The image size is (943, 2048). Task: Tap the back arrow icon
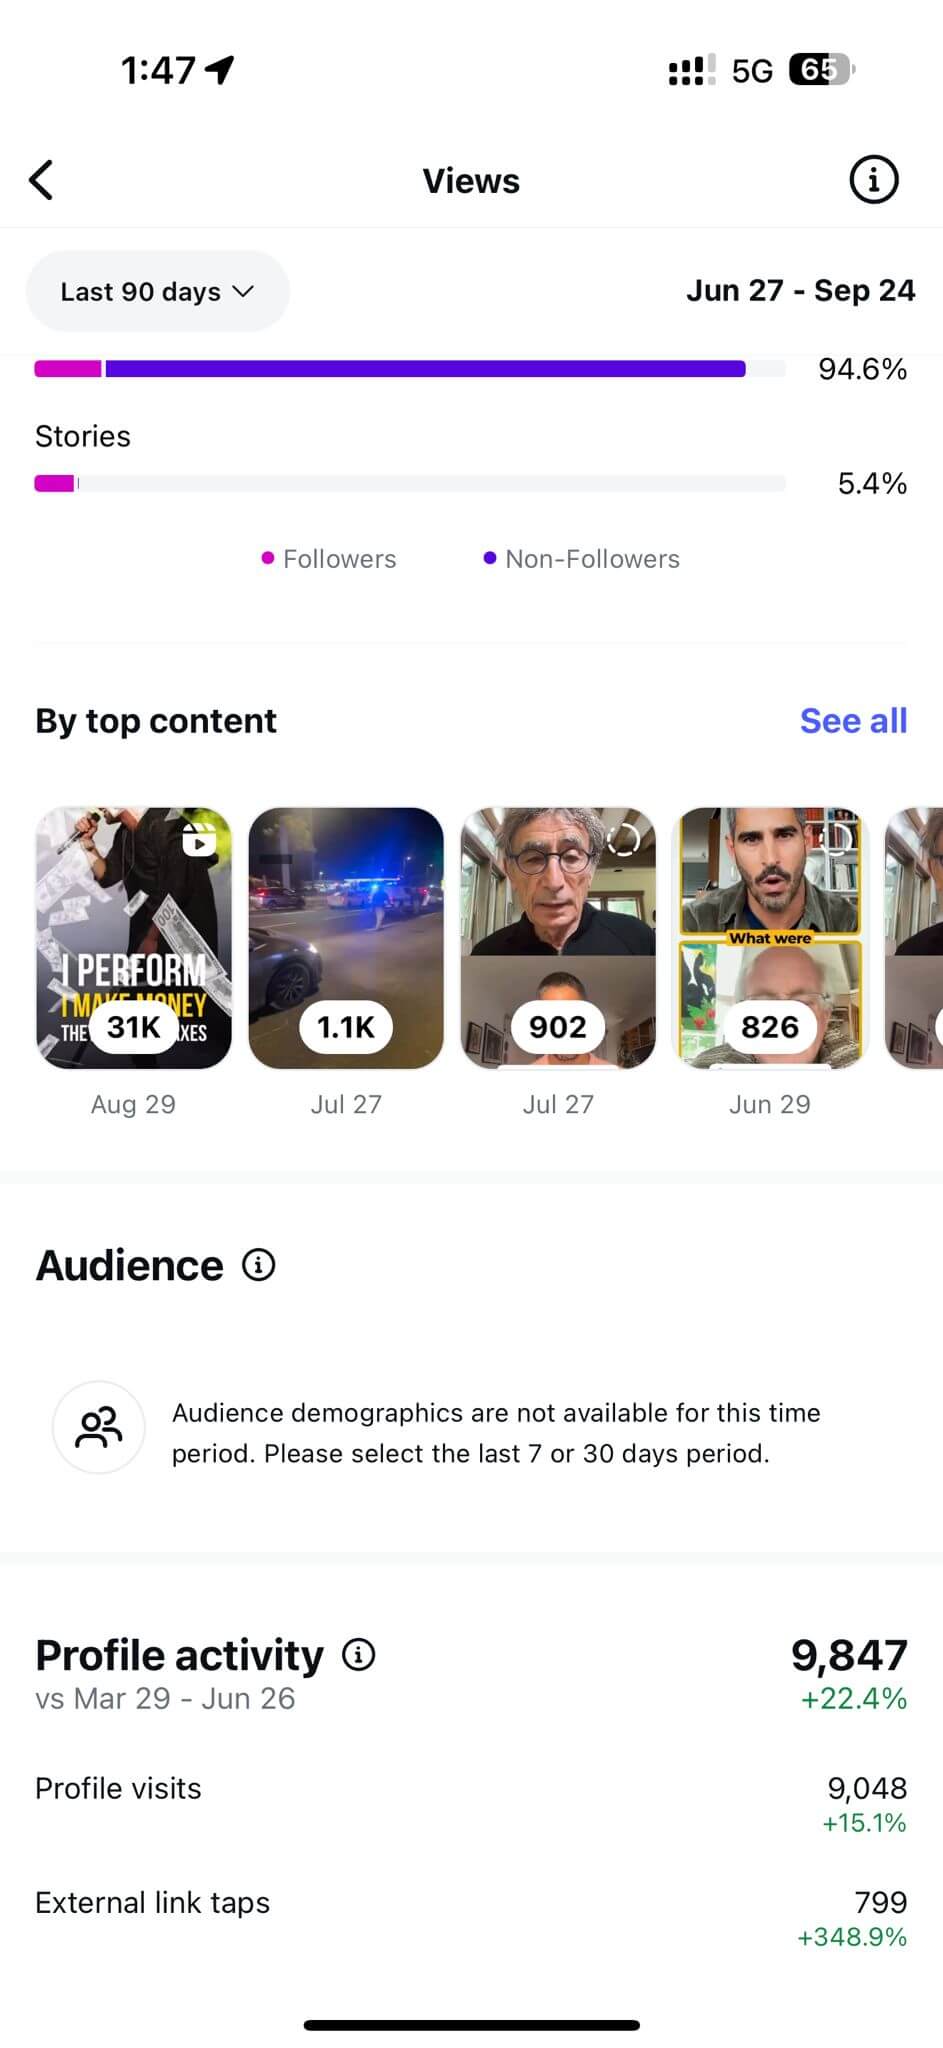click(41, 180)
